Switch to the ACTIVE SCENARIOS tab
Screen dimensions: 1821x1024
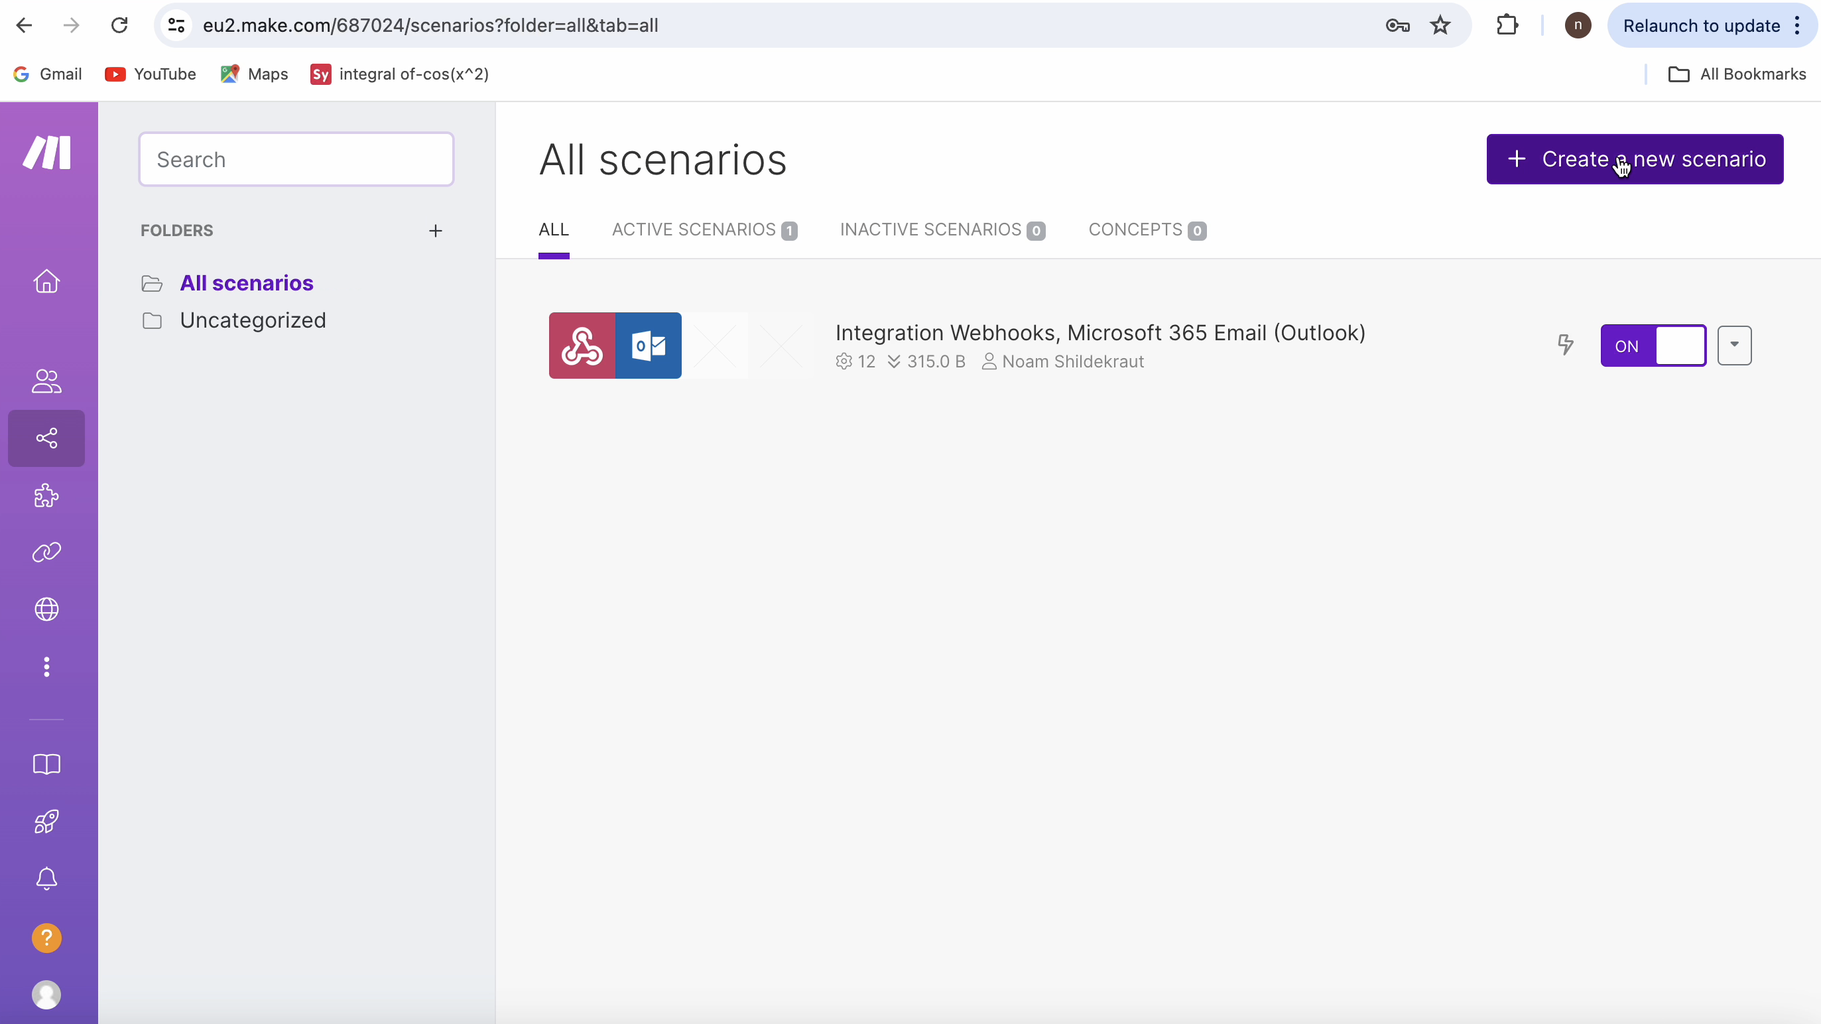(x=705, y=230)
